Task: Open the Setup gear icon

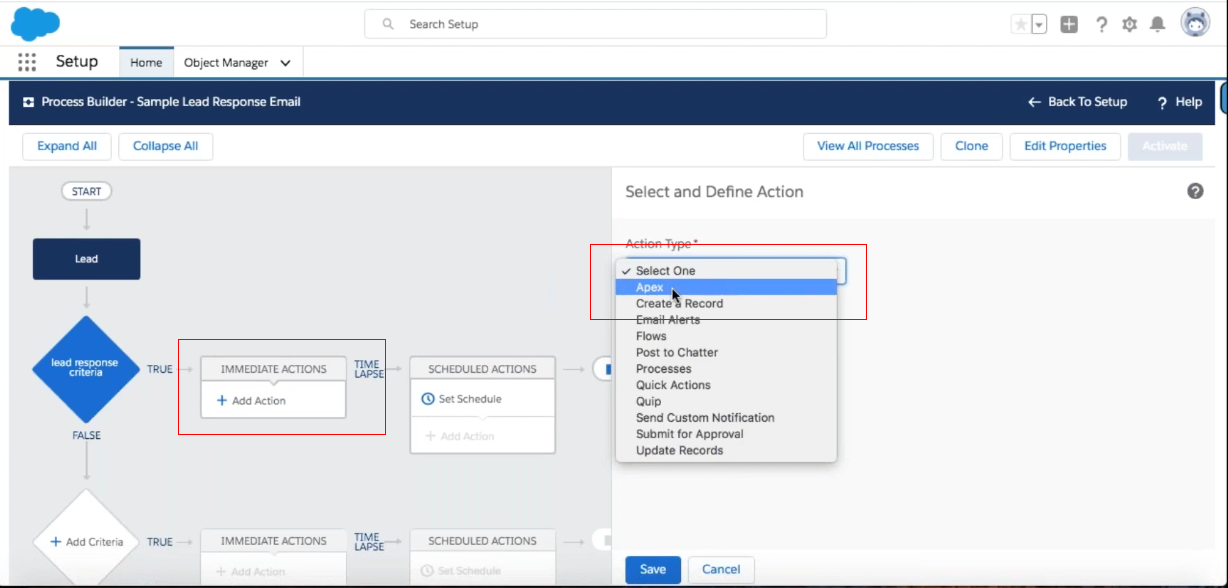Action: tap(1130, 24)
